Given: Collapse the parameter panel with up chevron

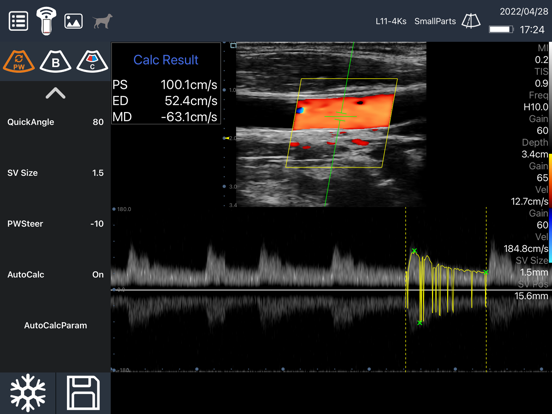Looking at the screenshot, I should 55,93.
